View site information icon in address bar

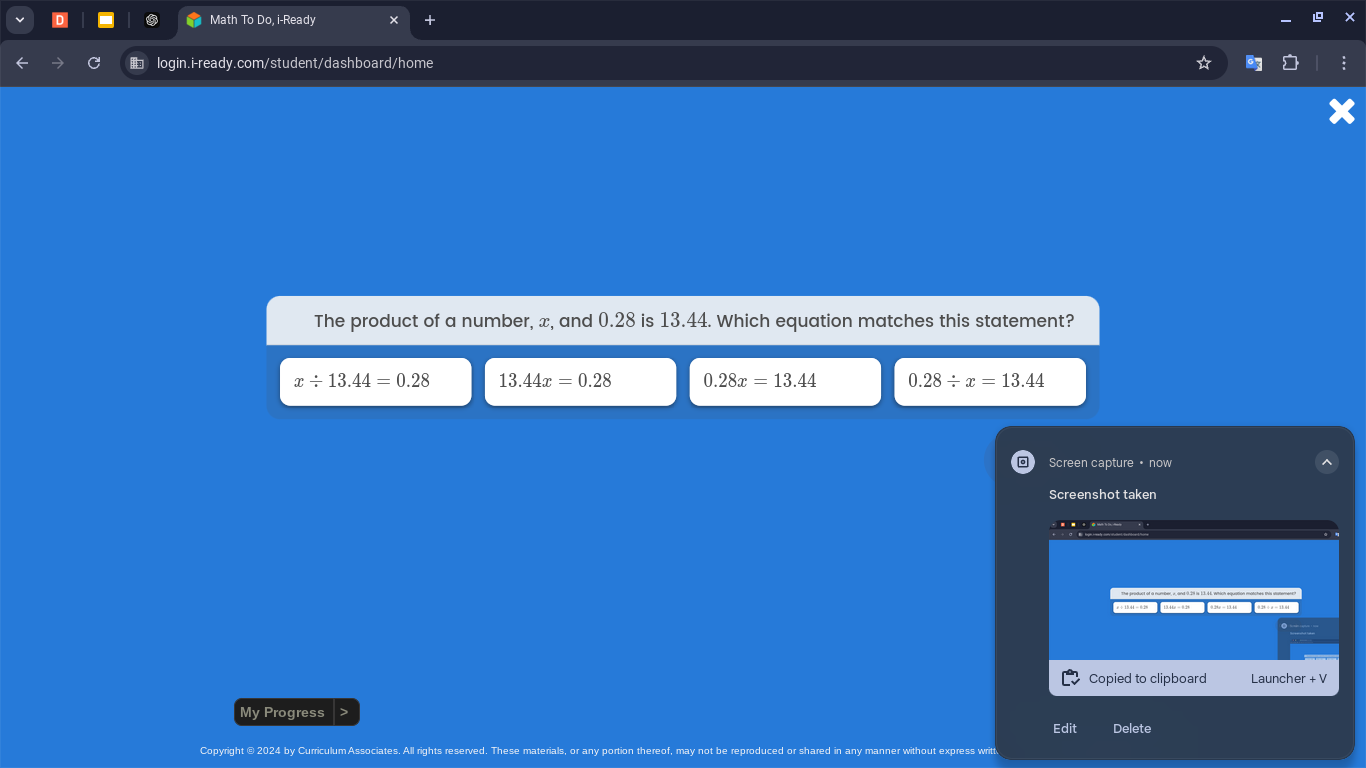(138, 63)
